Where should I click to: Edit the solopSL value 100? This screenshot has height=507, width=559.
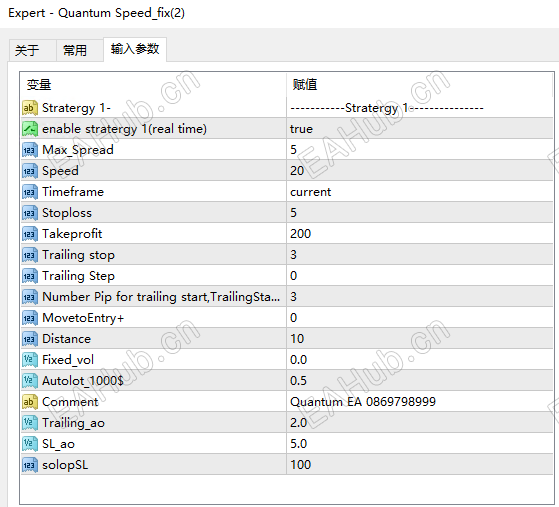click(x=420, y=465)
